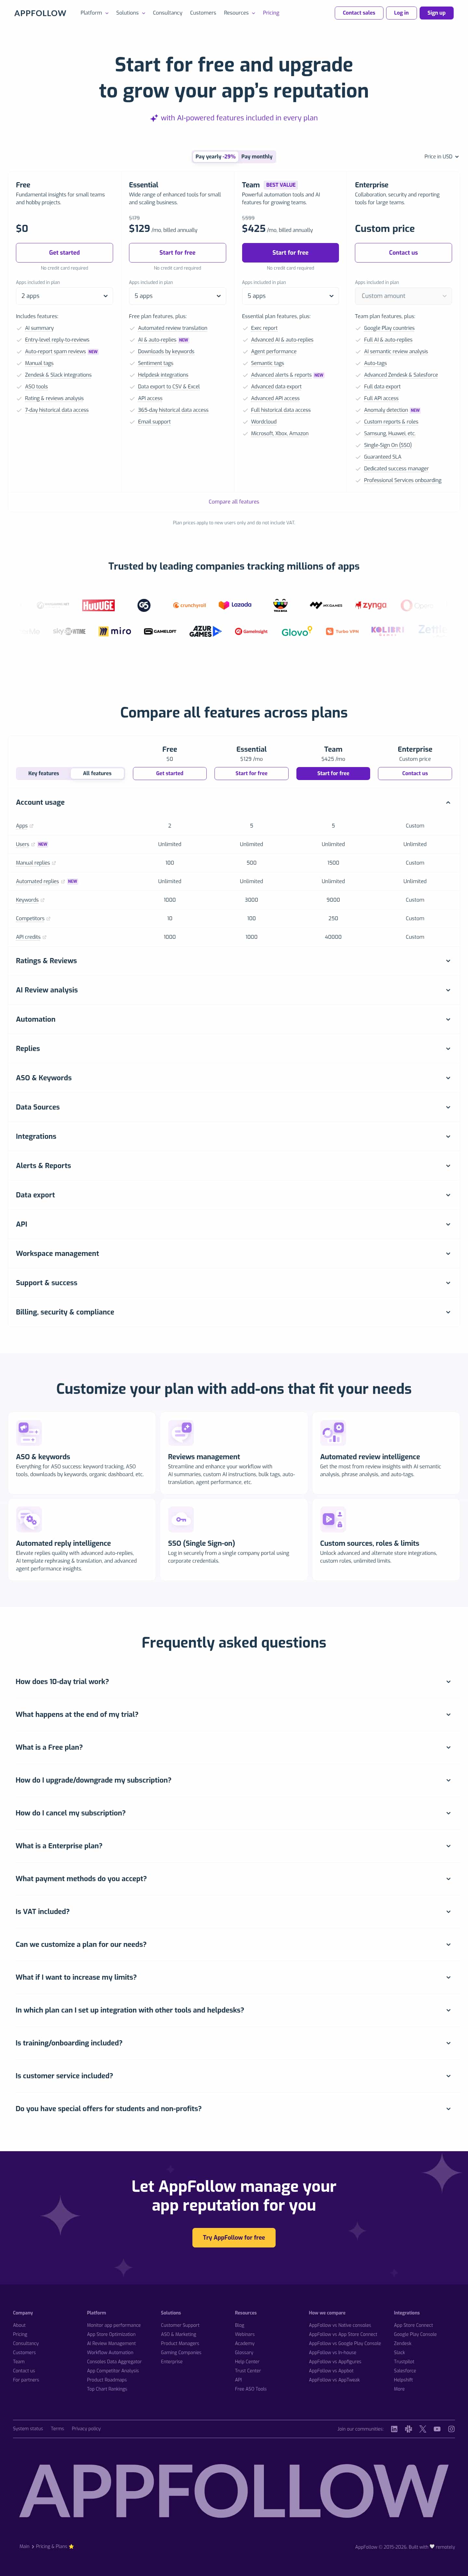This screenshot has width=468, height=2576.
Task: Show All features in comparison table
Action: (97, 773)
